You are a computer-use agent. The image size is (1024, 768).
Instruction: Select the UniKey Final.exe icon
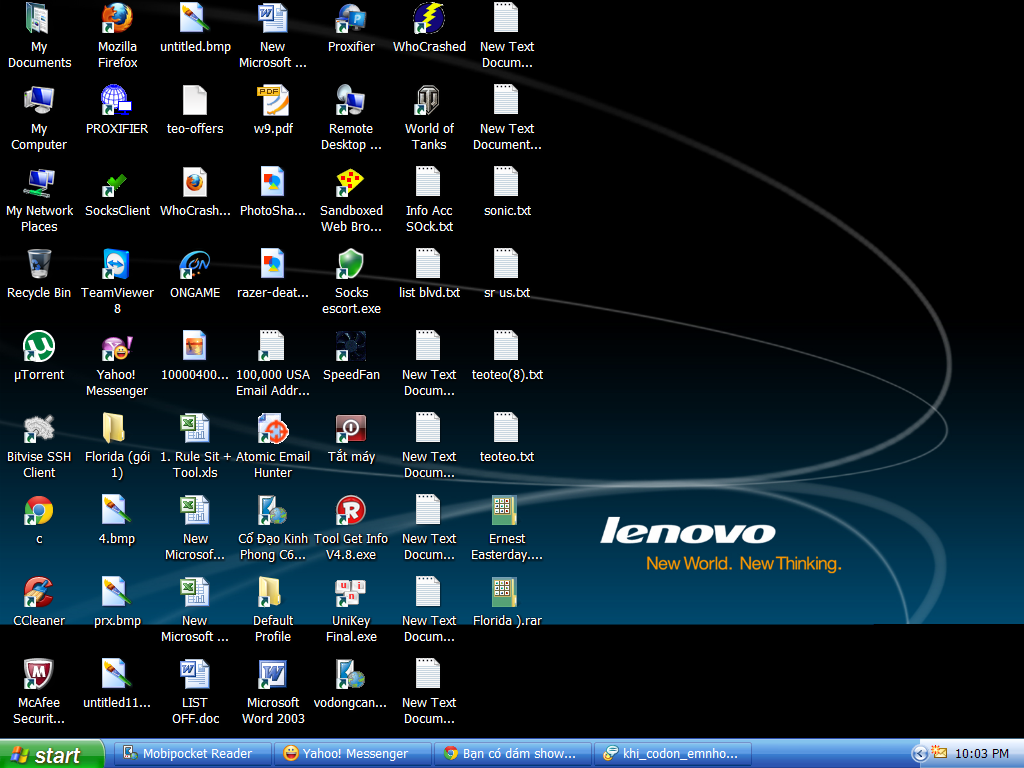(351, 593)
